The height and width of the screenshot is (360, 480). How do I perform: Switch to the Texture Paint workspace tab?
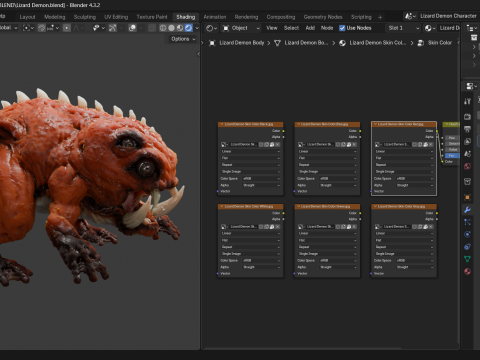[152, 17]
